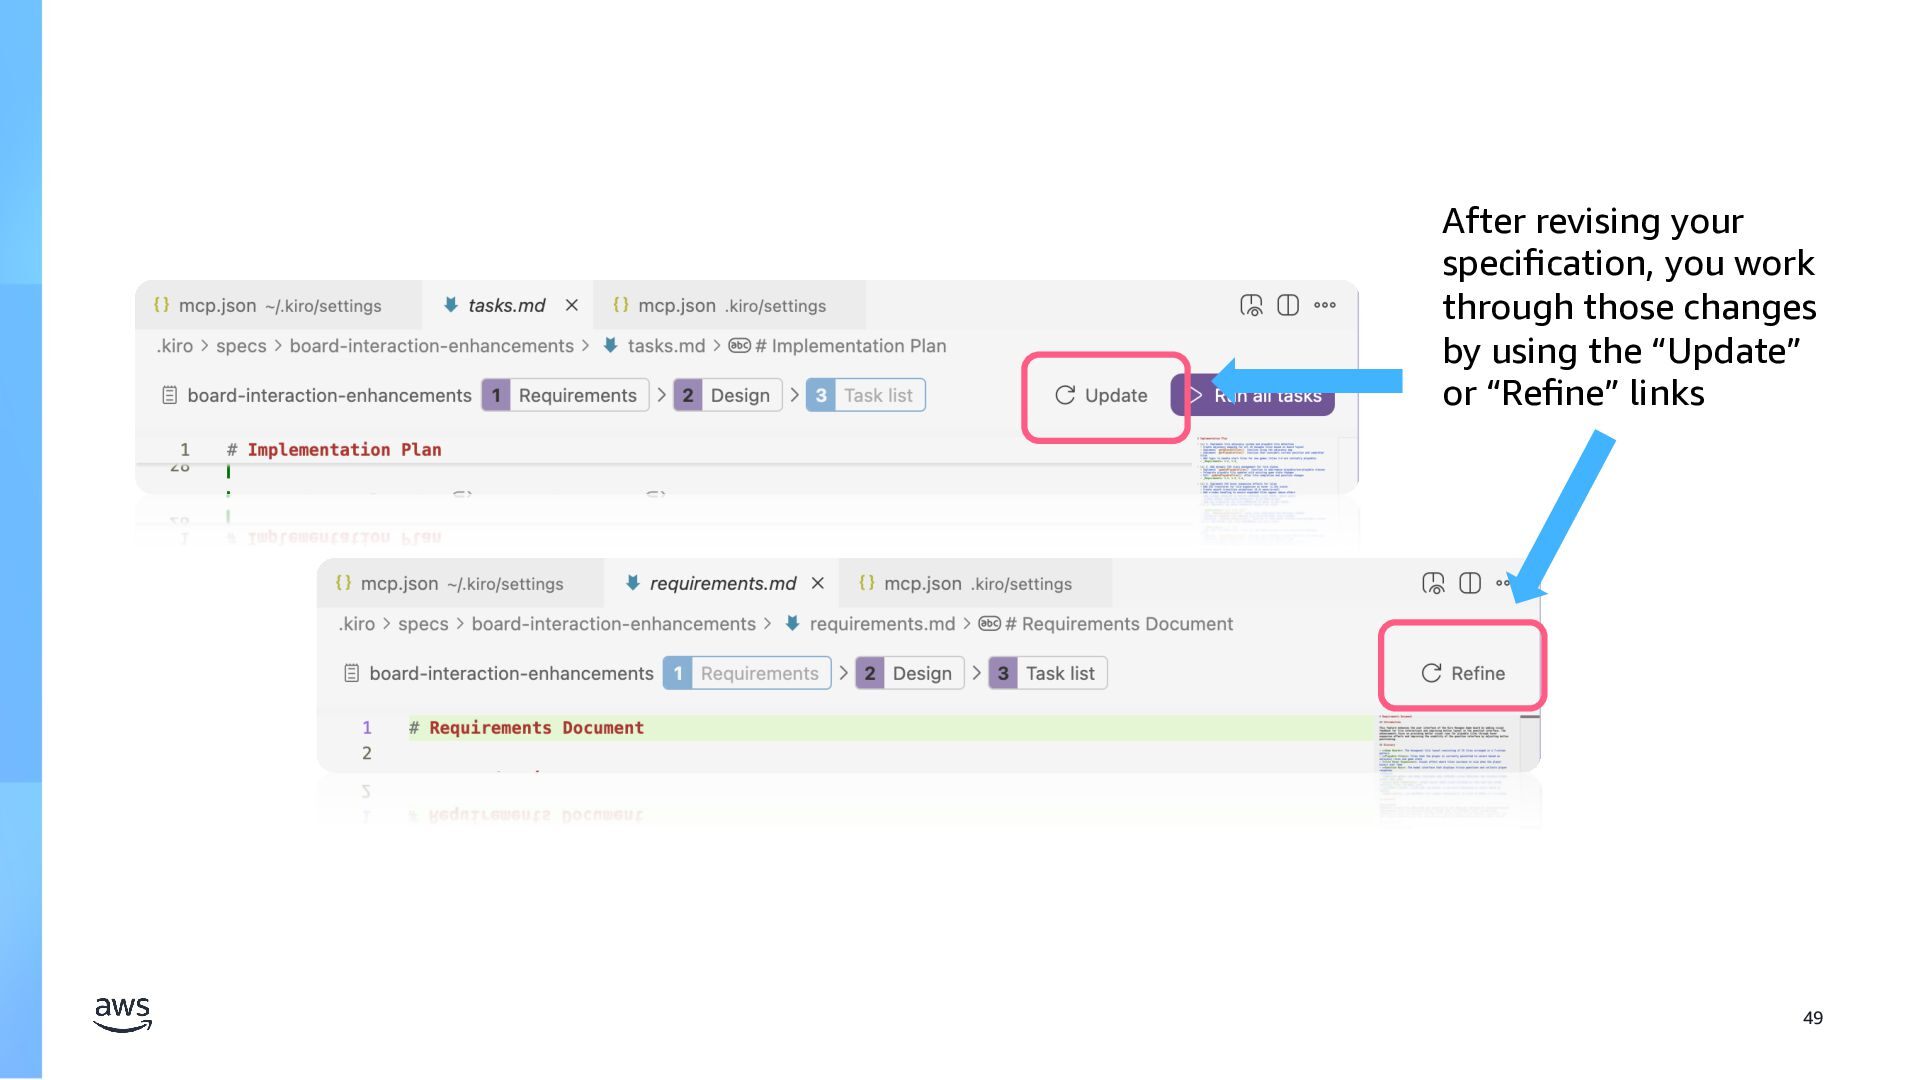This screenshot has height=1080, width=1920.
Task: Select step 2 Design in upper spec bar
Action: click(728, 395)
